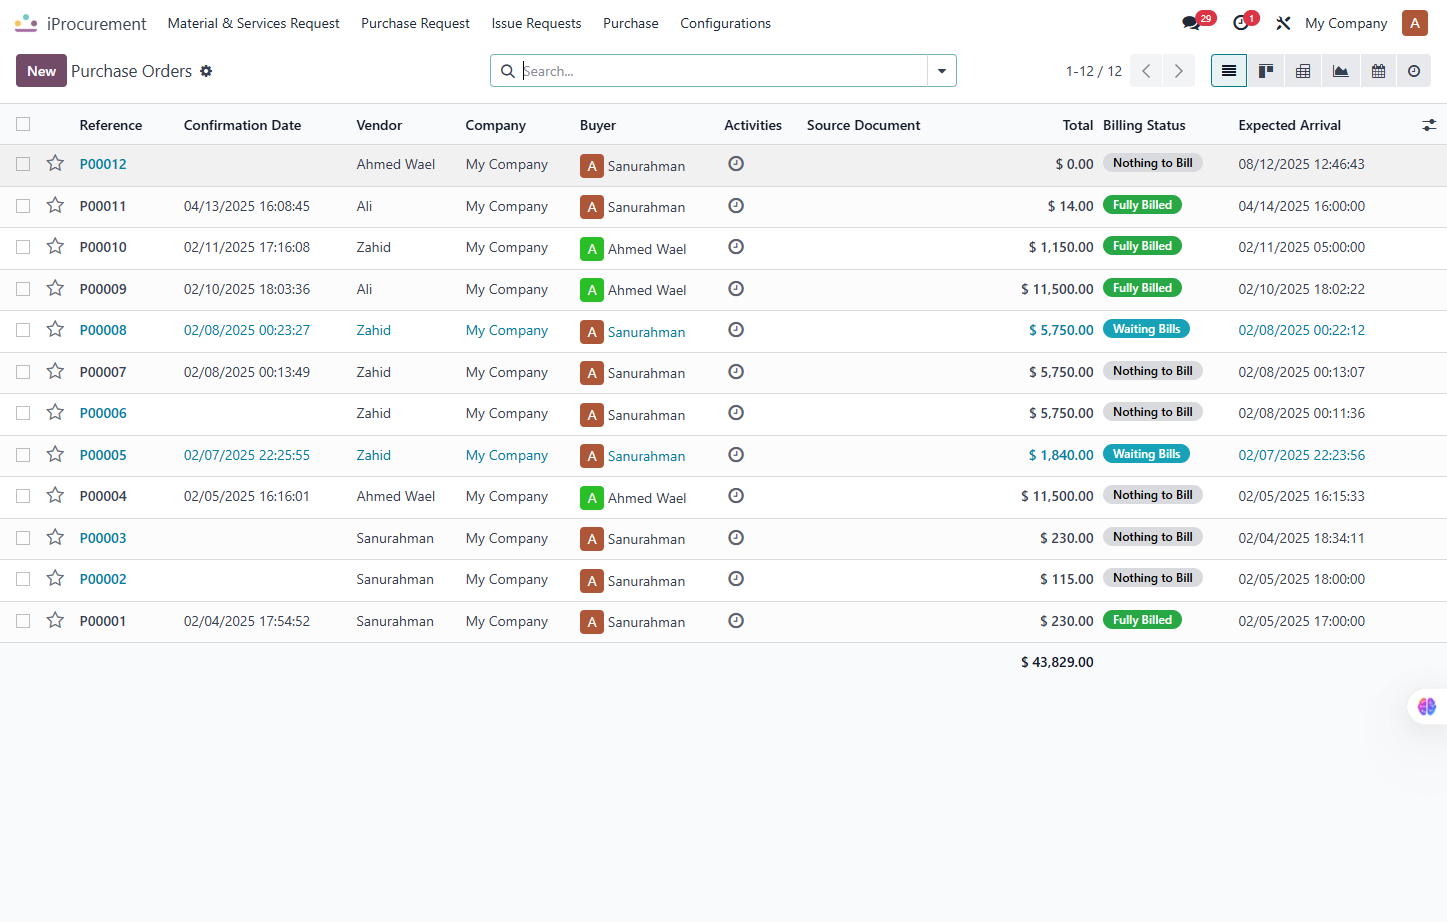The image size is (1447, 922).
Task: Sort by the Total column header
Action: (x=1078, y=125)
